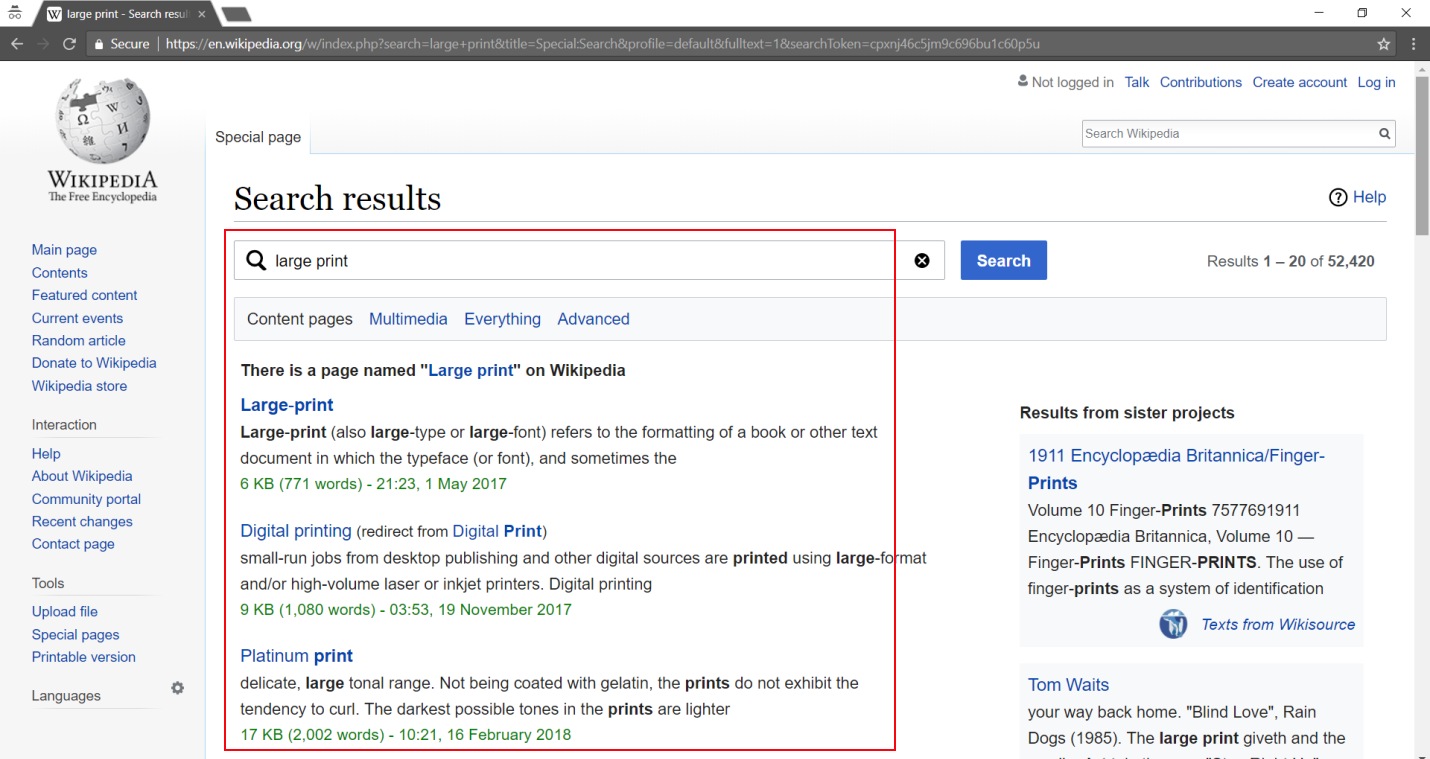Click the 'Texts from Wikisource' link
Viewport: 1430px width, 759px height.
click(x=1278, y=624)
